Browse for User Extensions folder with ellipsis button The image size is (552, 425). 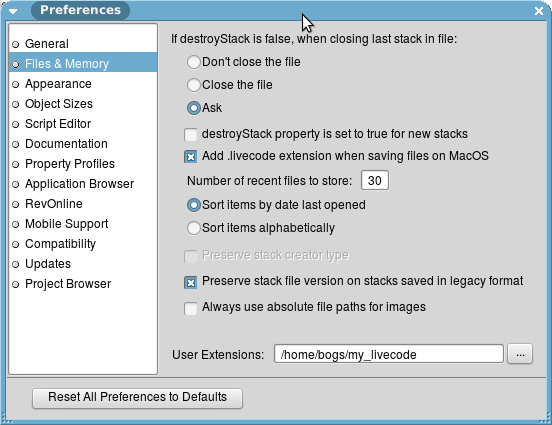[520, 354]
